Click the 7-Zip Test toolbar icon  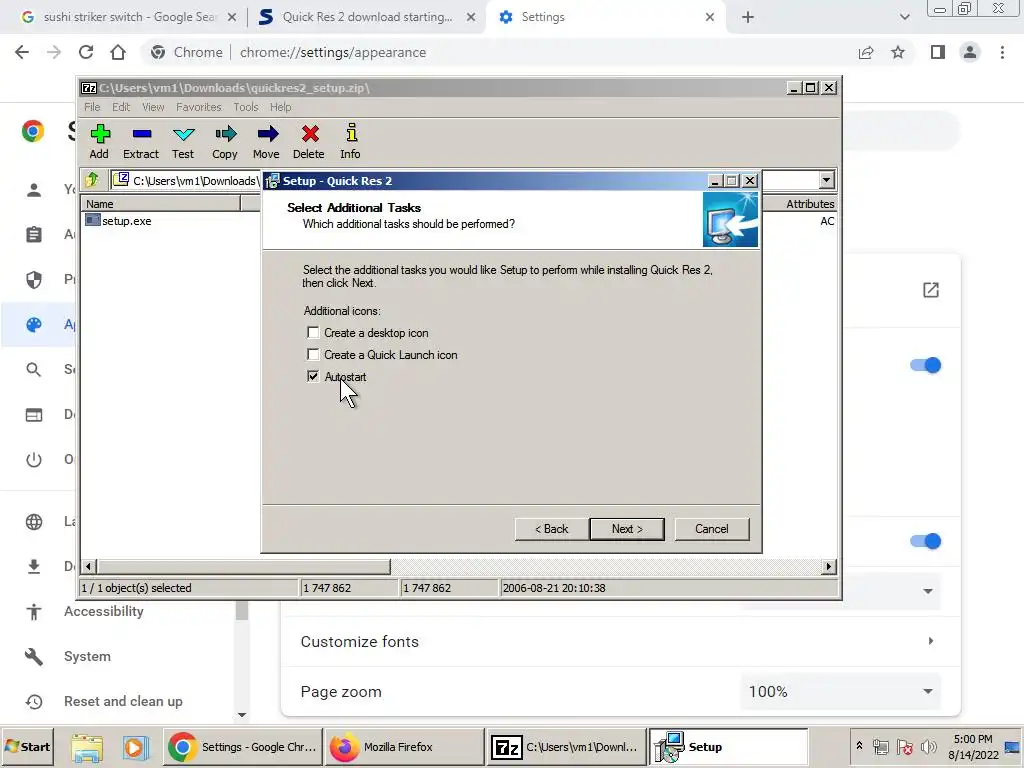pos(183,142)
